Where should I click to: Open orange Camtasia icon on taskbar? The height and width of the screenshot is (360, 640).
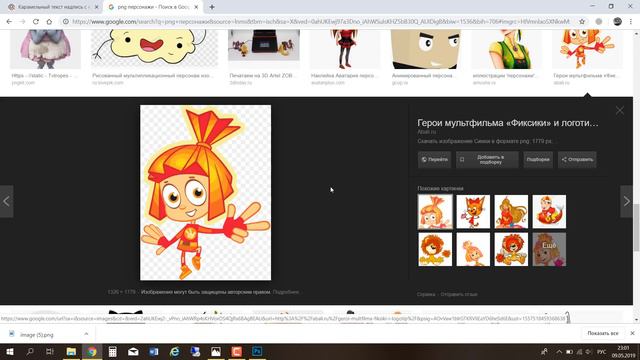pos(236,351)
